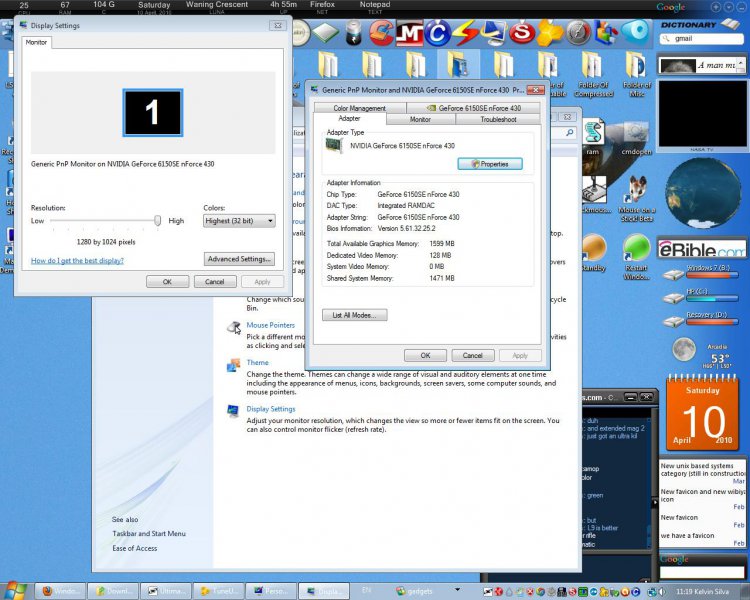The width and height of the screenshot is (750, 600).
Task: Open Advanced Settings in Display Settings
Action: click(x=239, y=259)
